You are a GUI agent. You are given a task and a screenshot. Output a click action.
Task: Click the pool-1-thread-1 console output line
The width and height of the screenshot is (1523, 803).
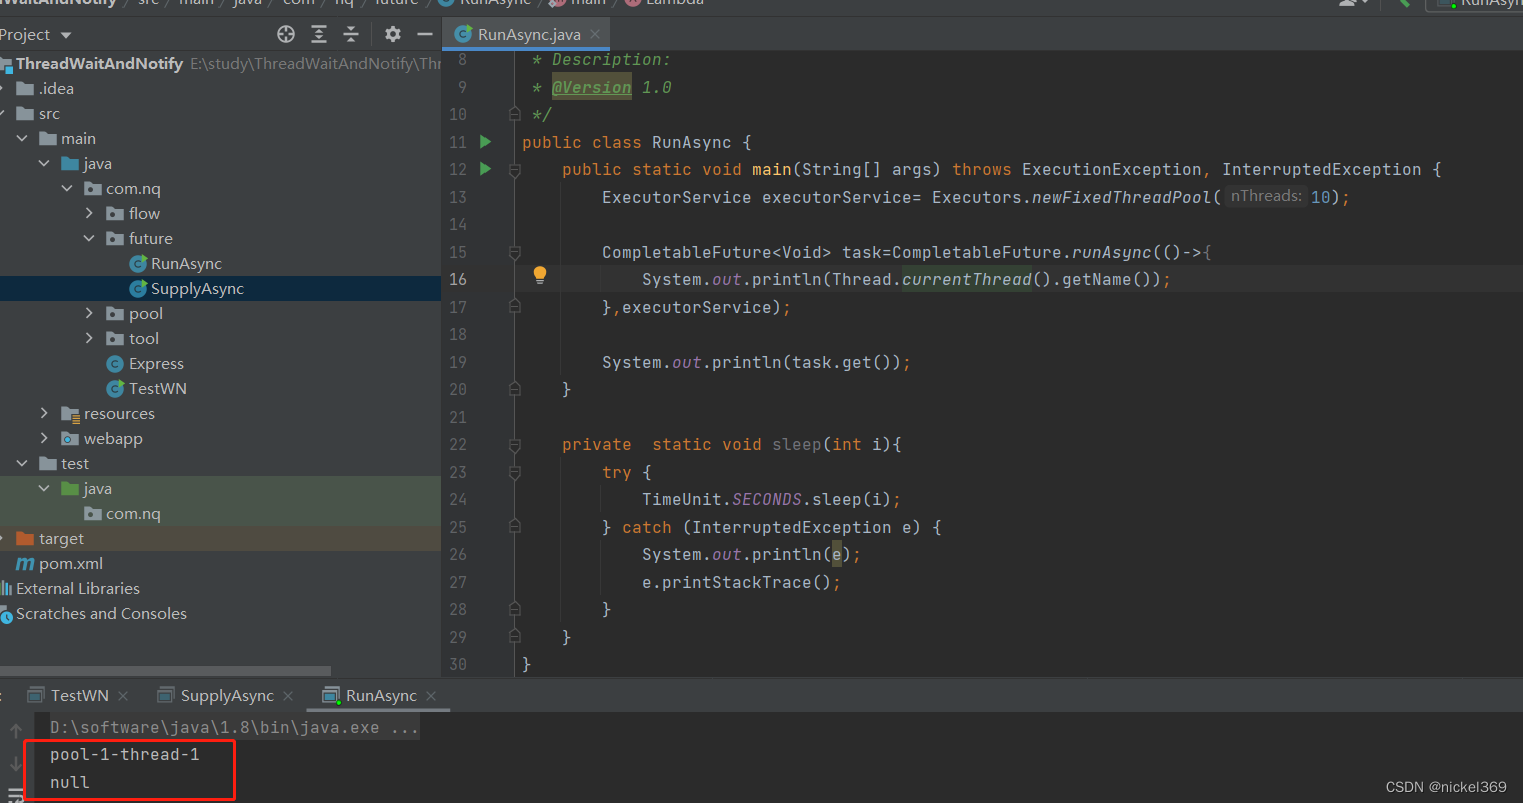pos(125,754)
